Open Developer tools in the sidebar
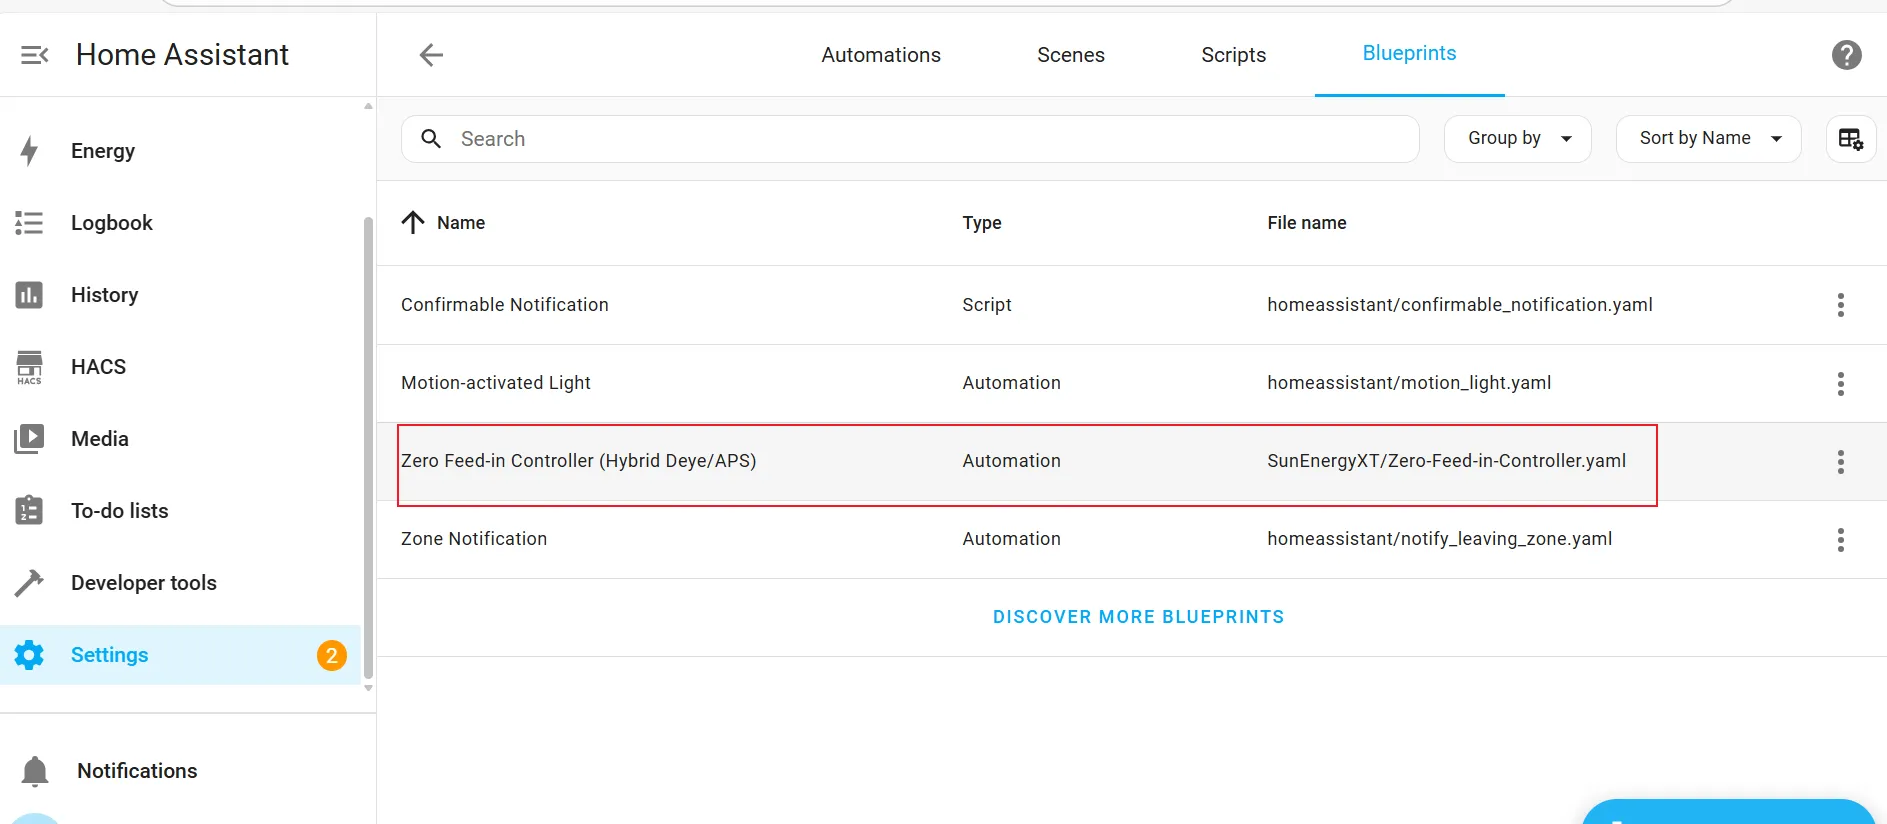 [x=143, y=583]
